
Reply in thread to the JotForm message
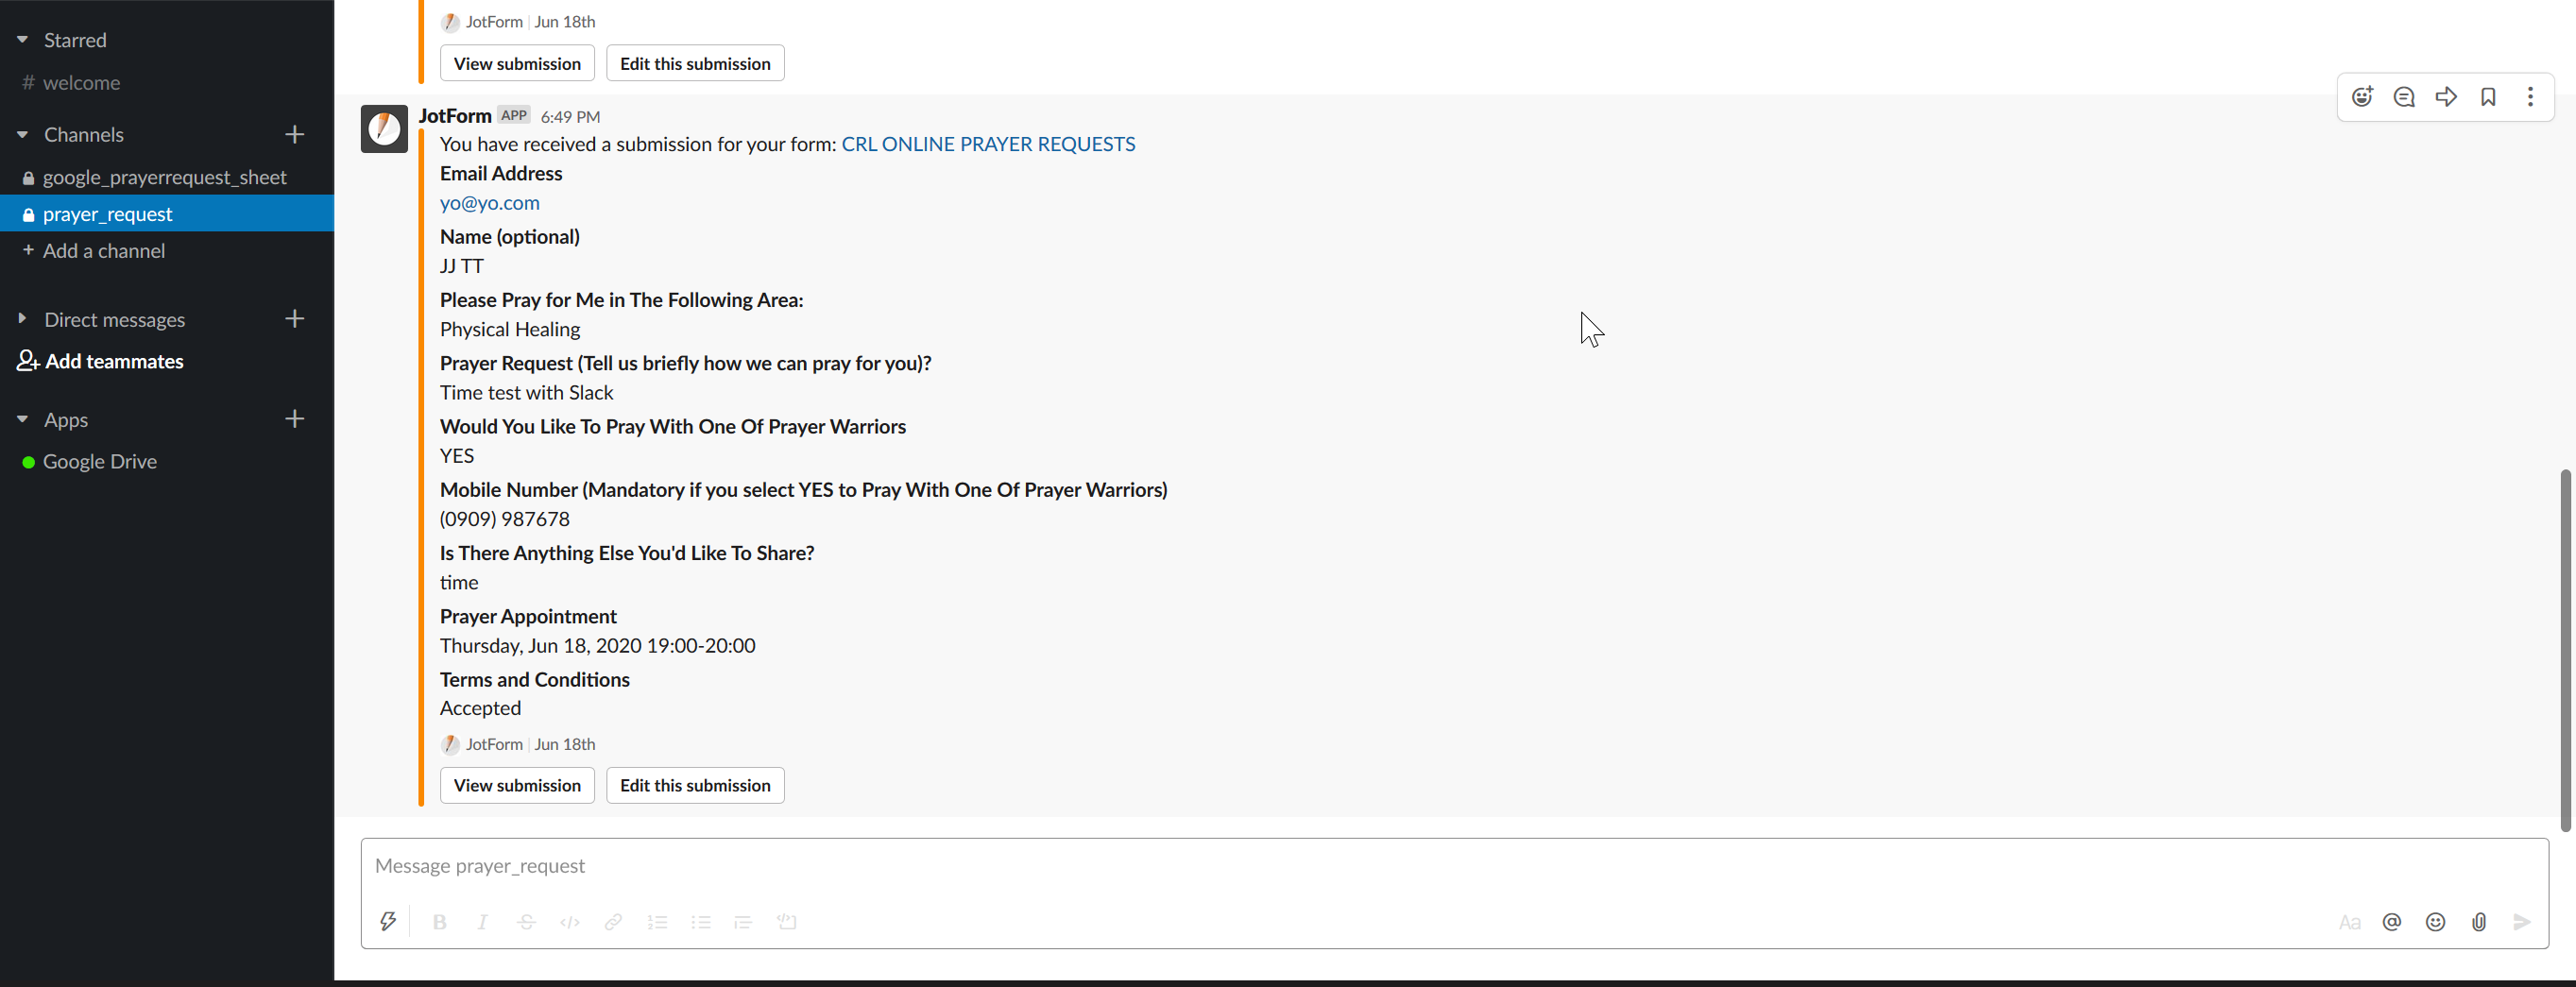pos(2404,97)
